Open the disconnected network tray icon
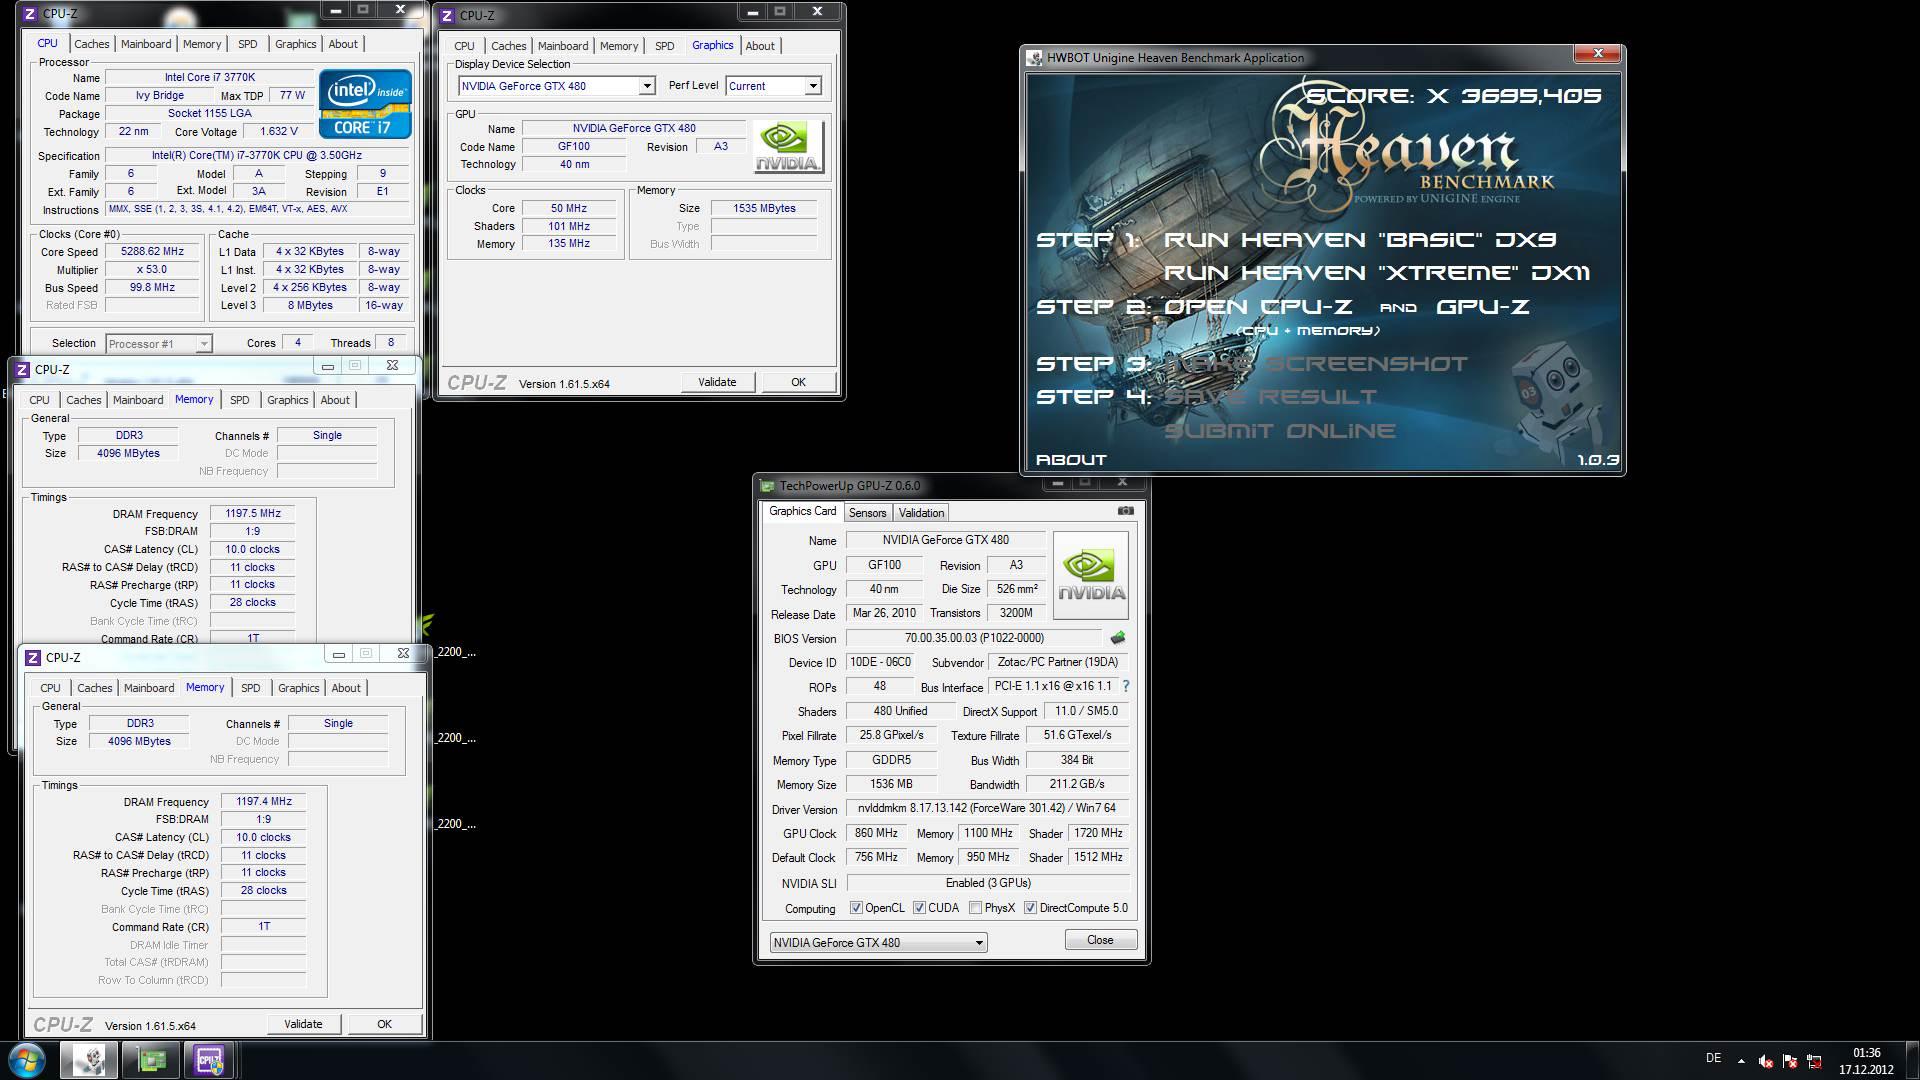This screenshot has width=1920, height=1080. click(x=1813, y=1061)
